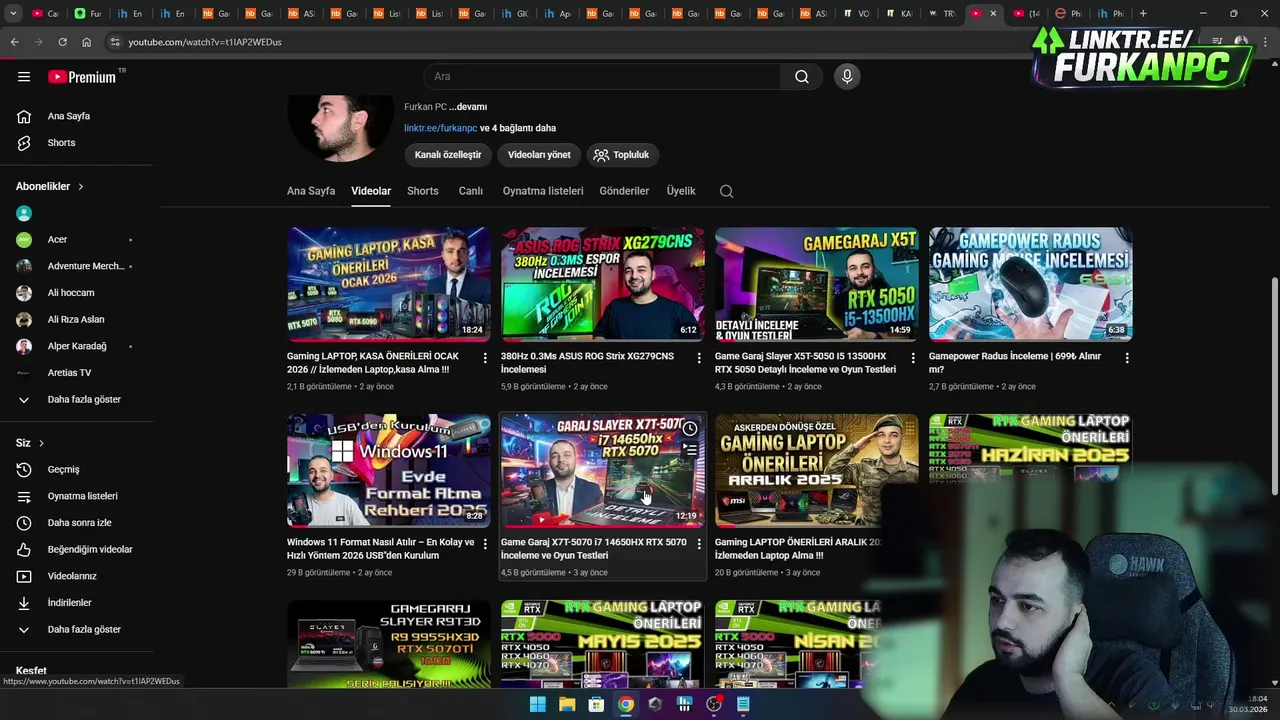Open Windows 11 Format Nasıl Atılır video title
1280x720 pixels.
pyautogui.click(x=381, y=549)
